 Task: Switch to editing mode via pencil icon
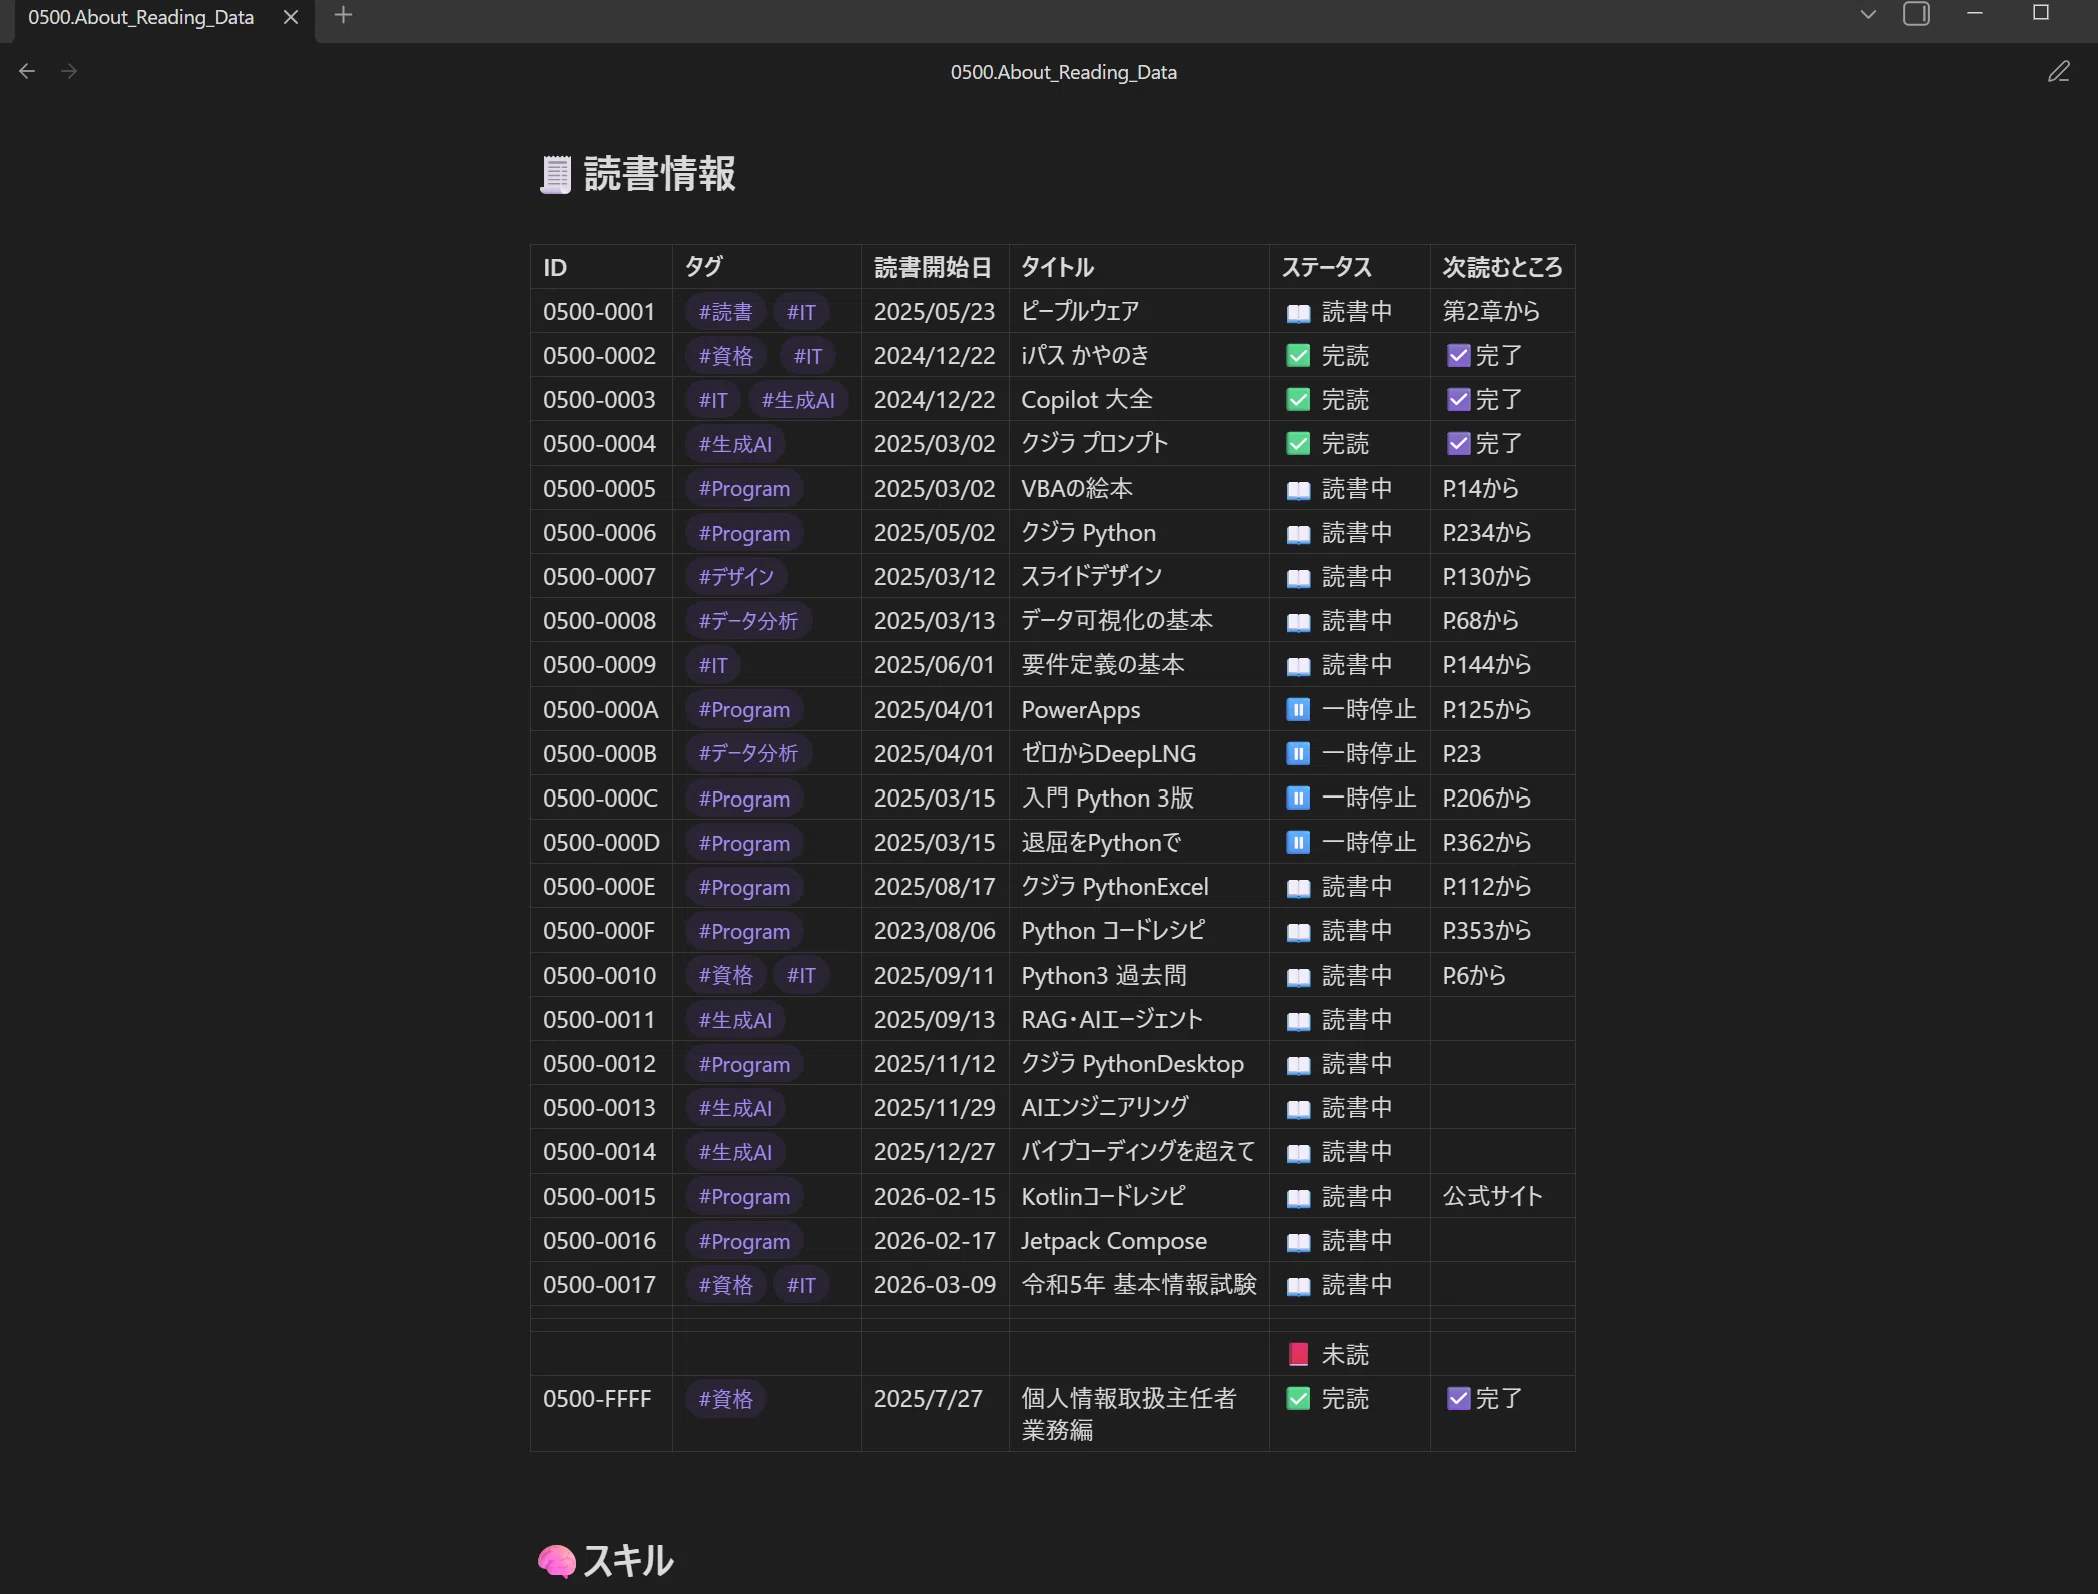pyautogui.click(x=2058, y=72)
